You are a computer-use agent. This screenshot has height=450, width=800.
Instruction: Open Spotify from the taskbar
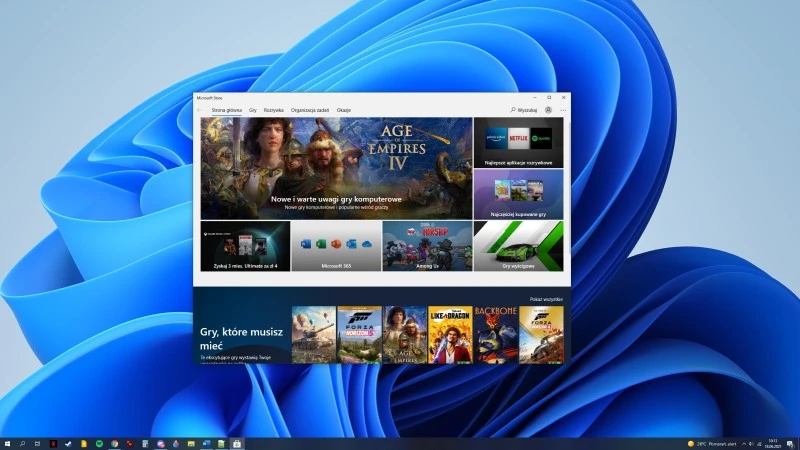coord(99,444)
